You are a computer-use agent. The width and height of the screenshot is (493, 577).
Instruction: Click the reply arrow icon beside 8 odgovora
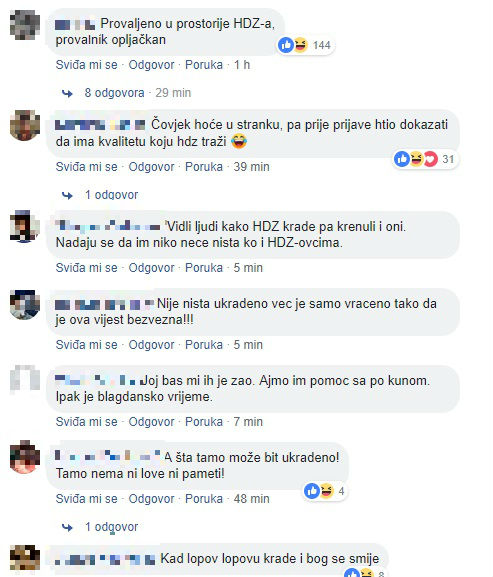pyautogui.click(x=67, y=93)
